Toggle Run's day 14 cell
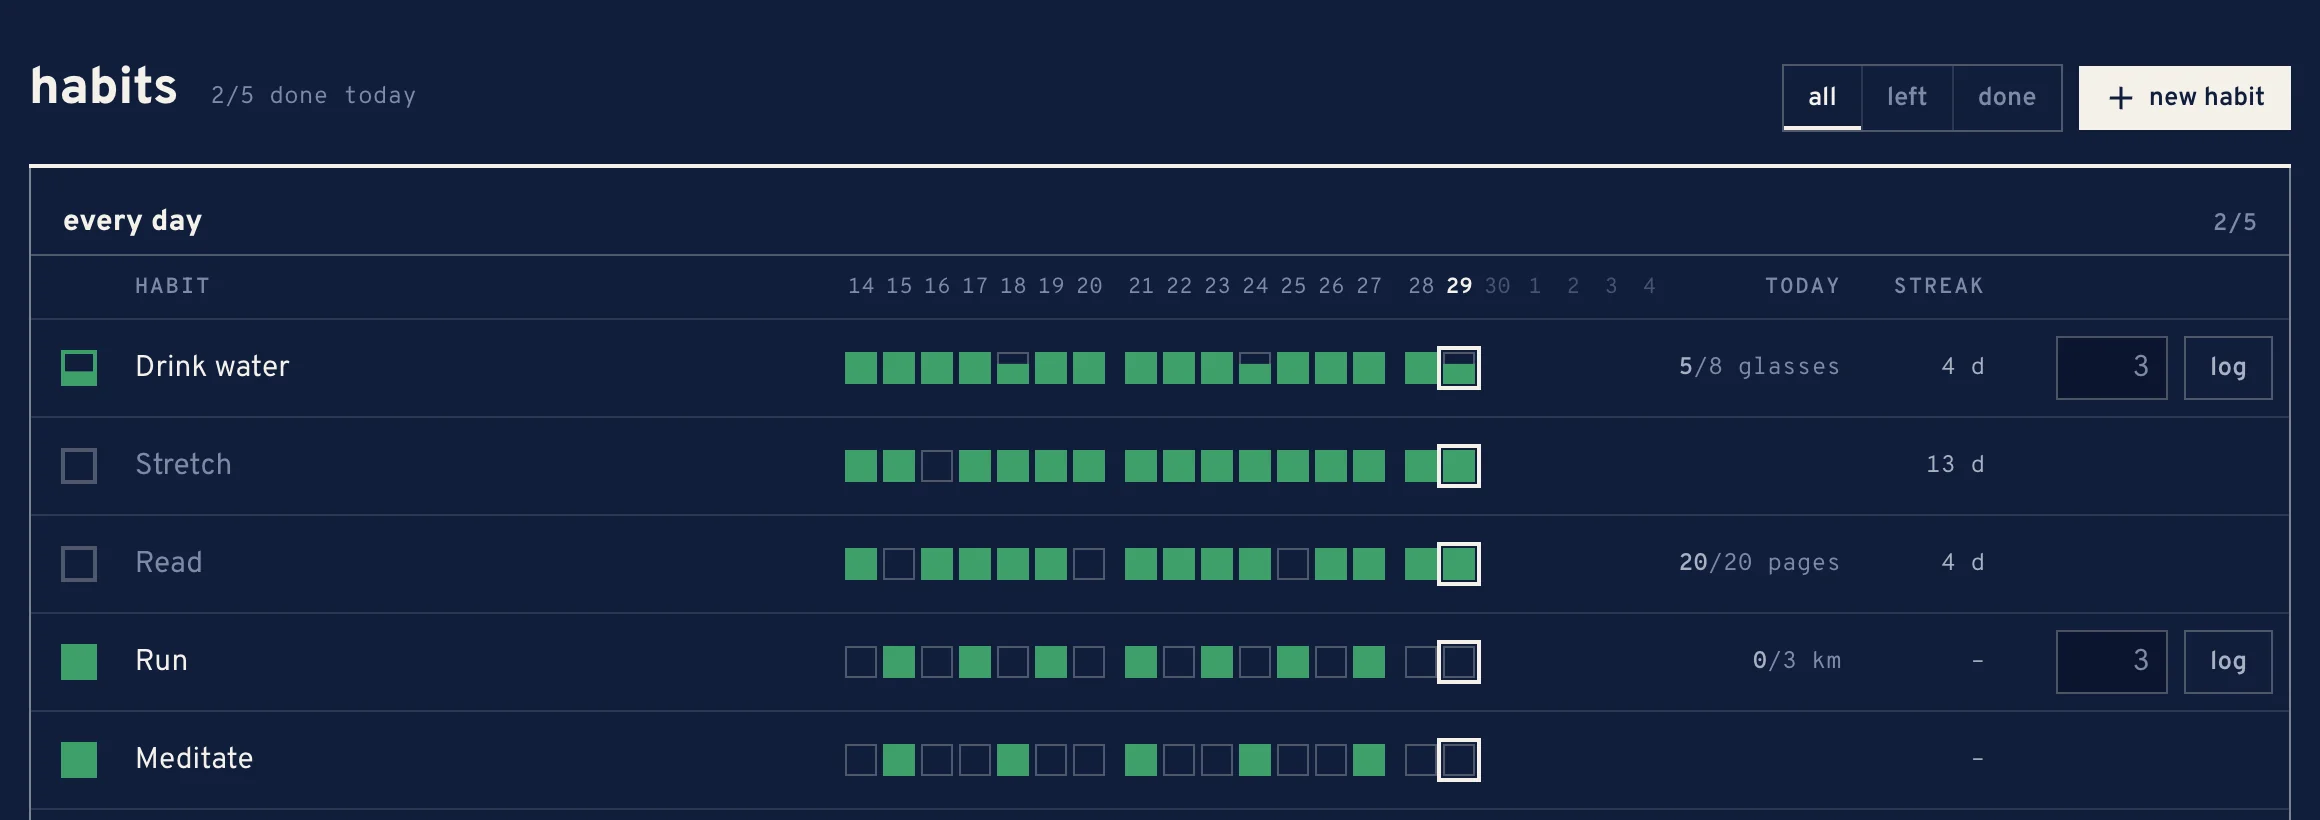Image resolution: width=2320 pixels, height=820 pixels. 861,662
